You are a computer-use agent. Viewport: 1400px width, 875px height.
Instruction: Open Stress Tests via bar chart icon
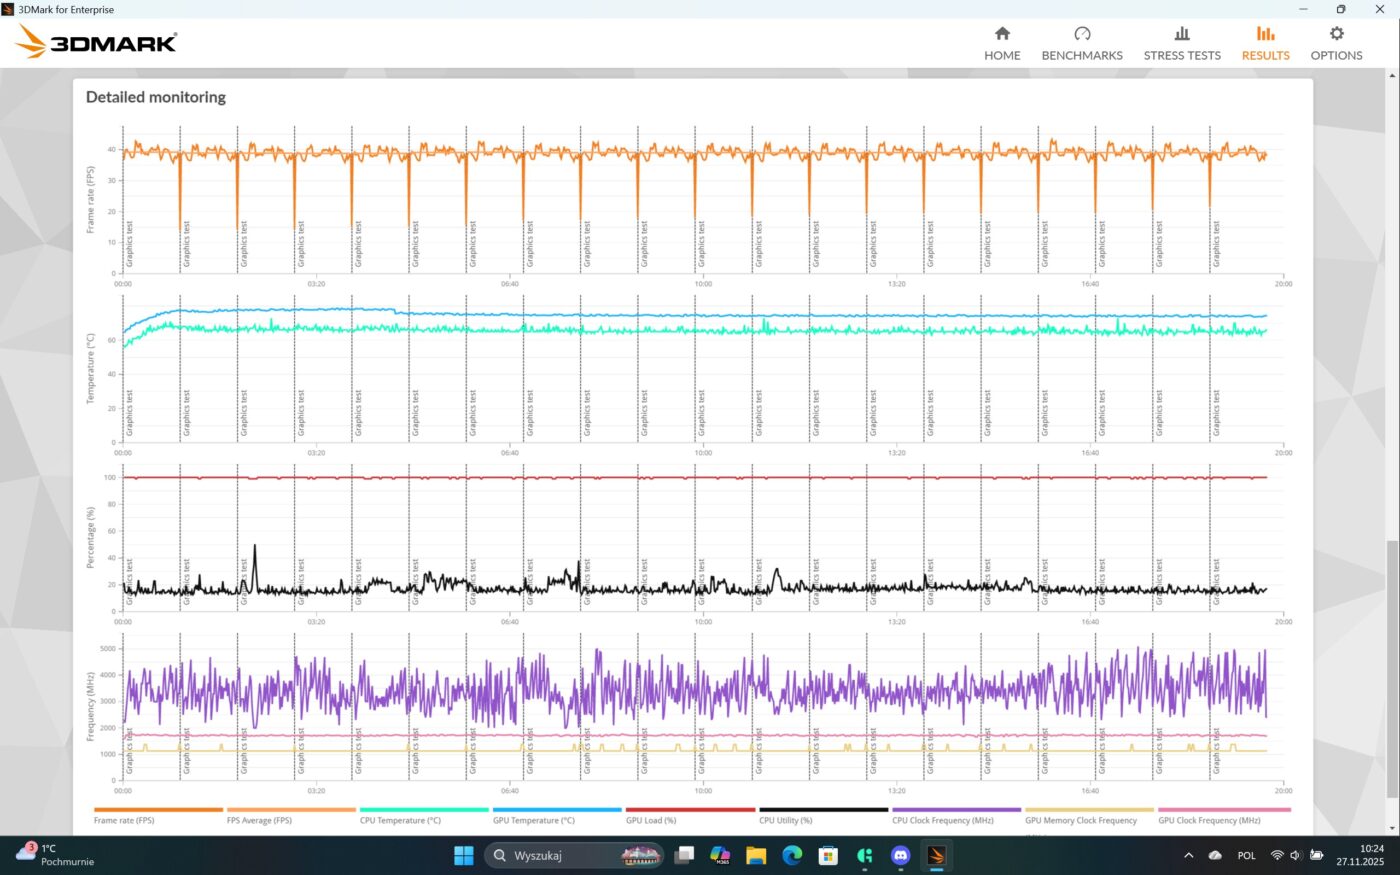[1182, 34]
